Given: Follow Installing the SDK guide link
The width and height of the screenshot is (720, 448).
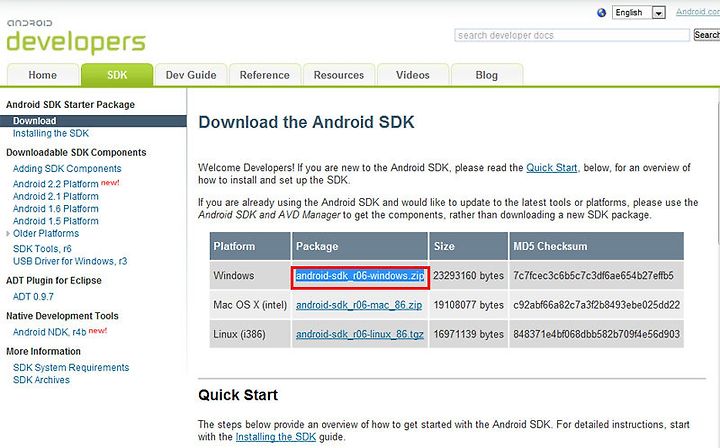Looking at the screenshot, I should 276,437.
